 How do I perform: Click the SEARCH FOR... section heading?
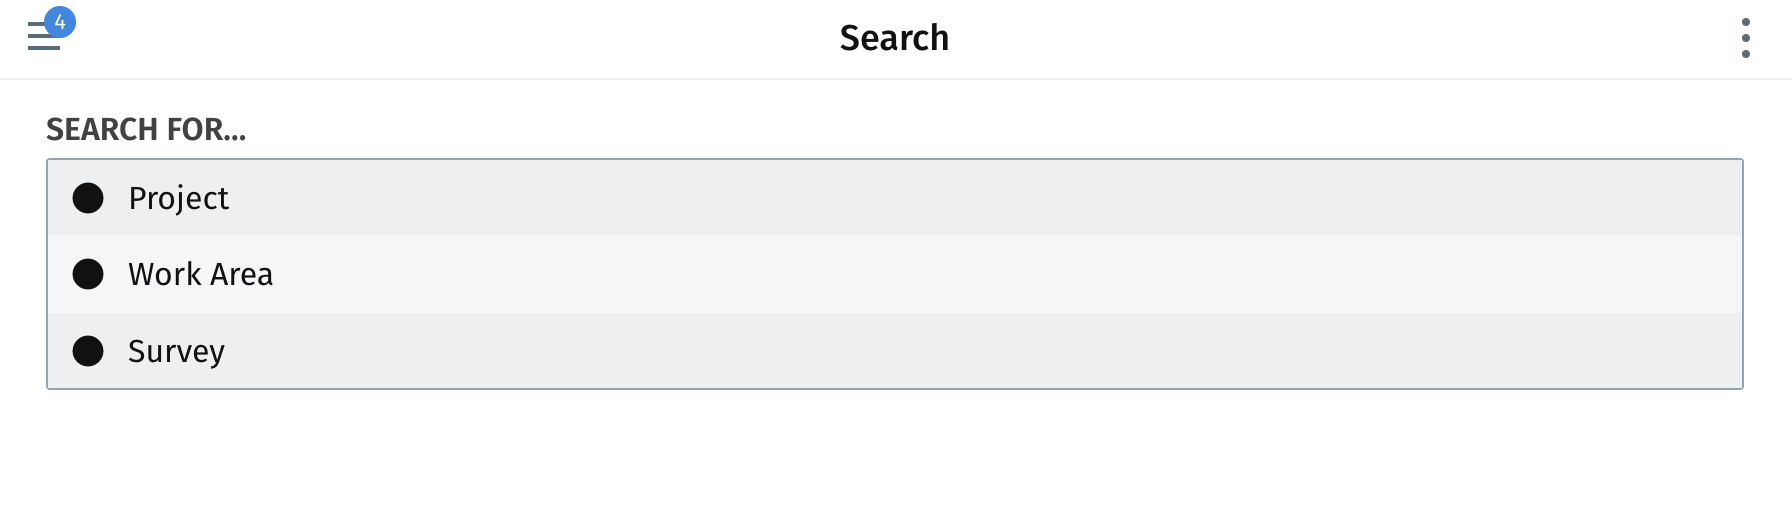[146, 129]
